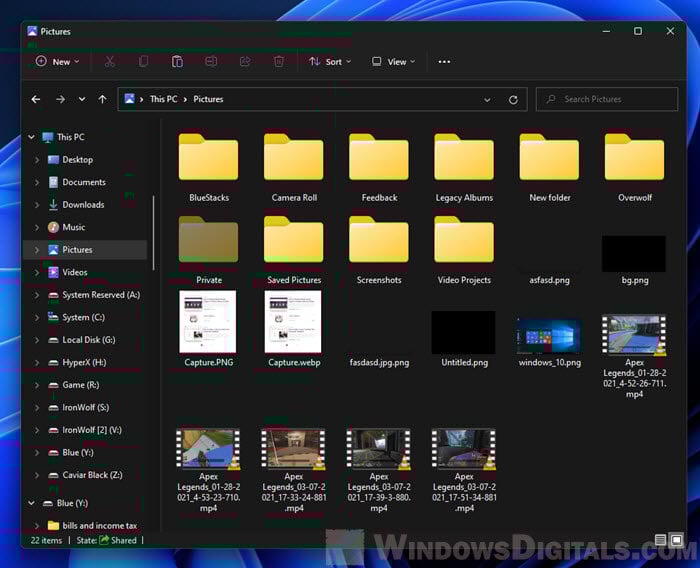Expand the System (C:) drive node
700x568 pixels.
(37, 317)
